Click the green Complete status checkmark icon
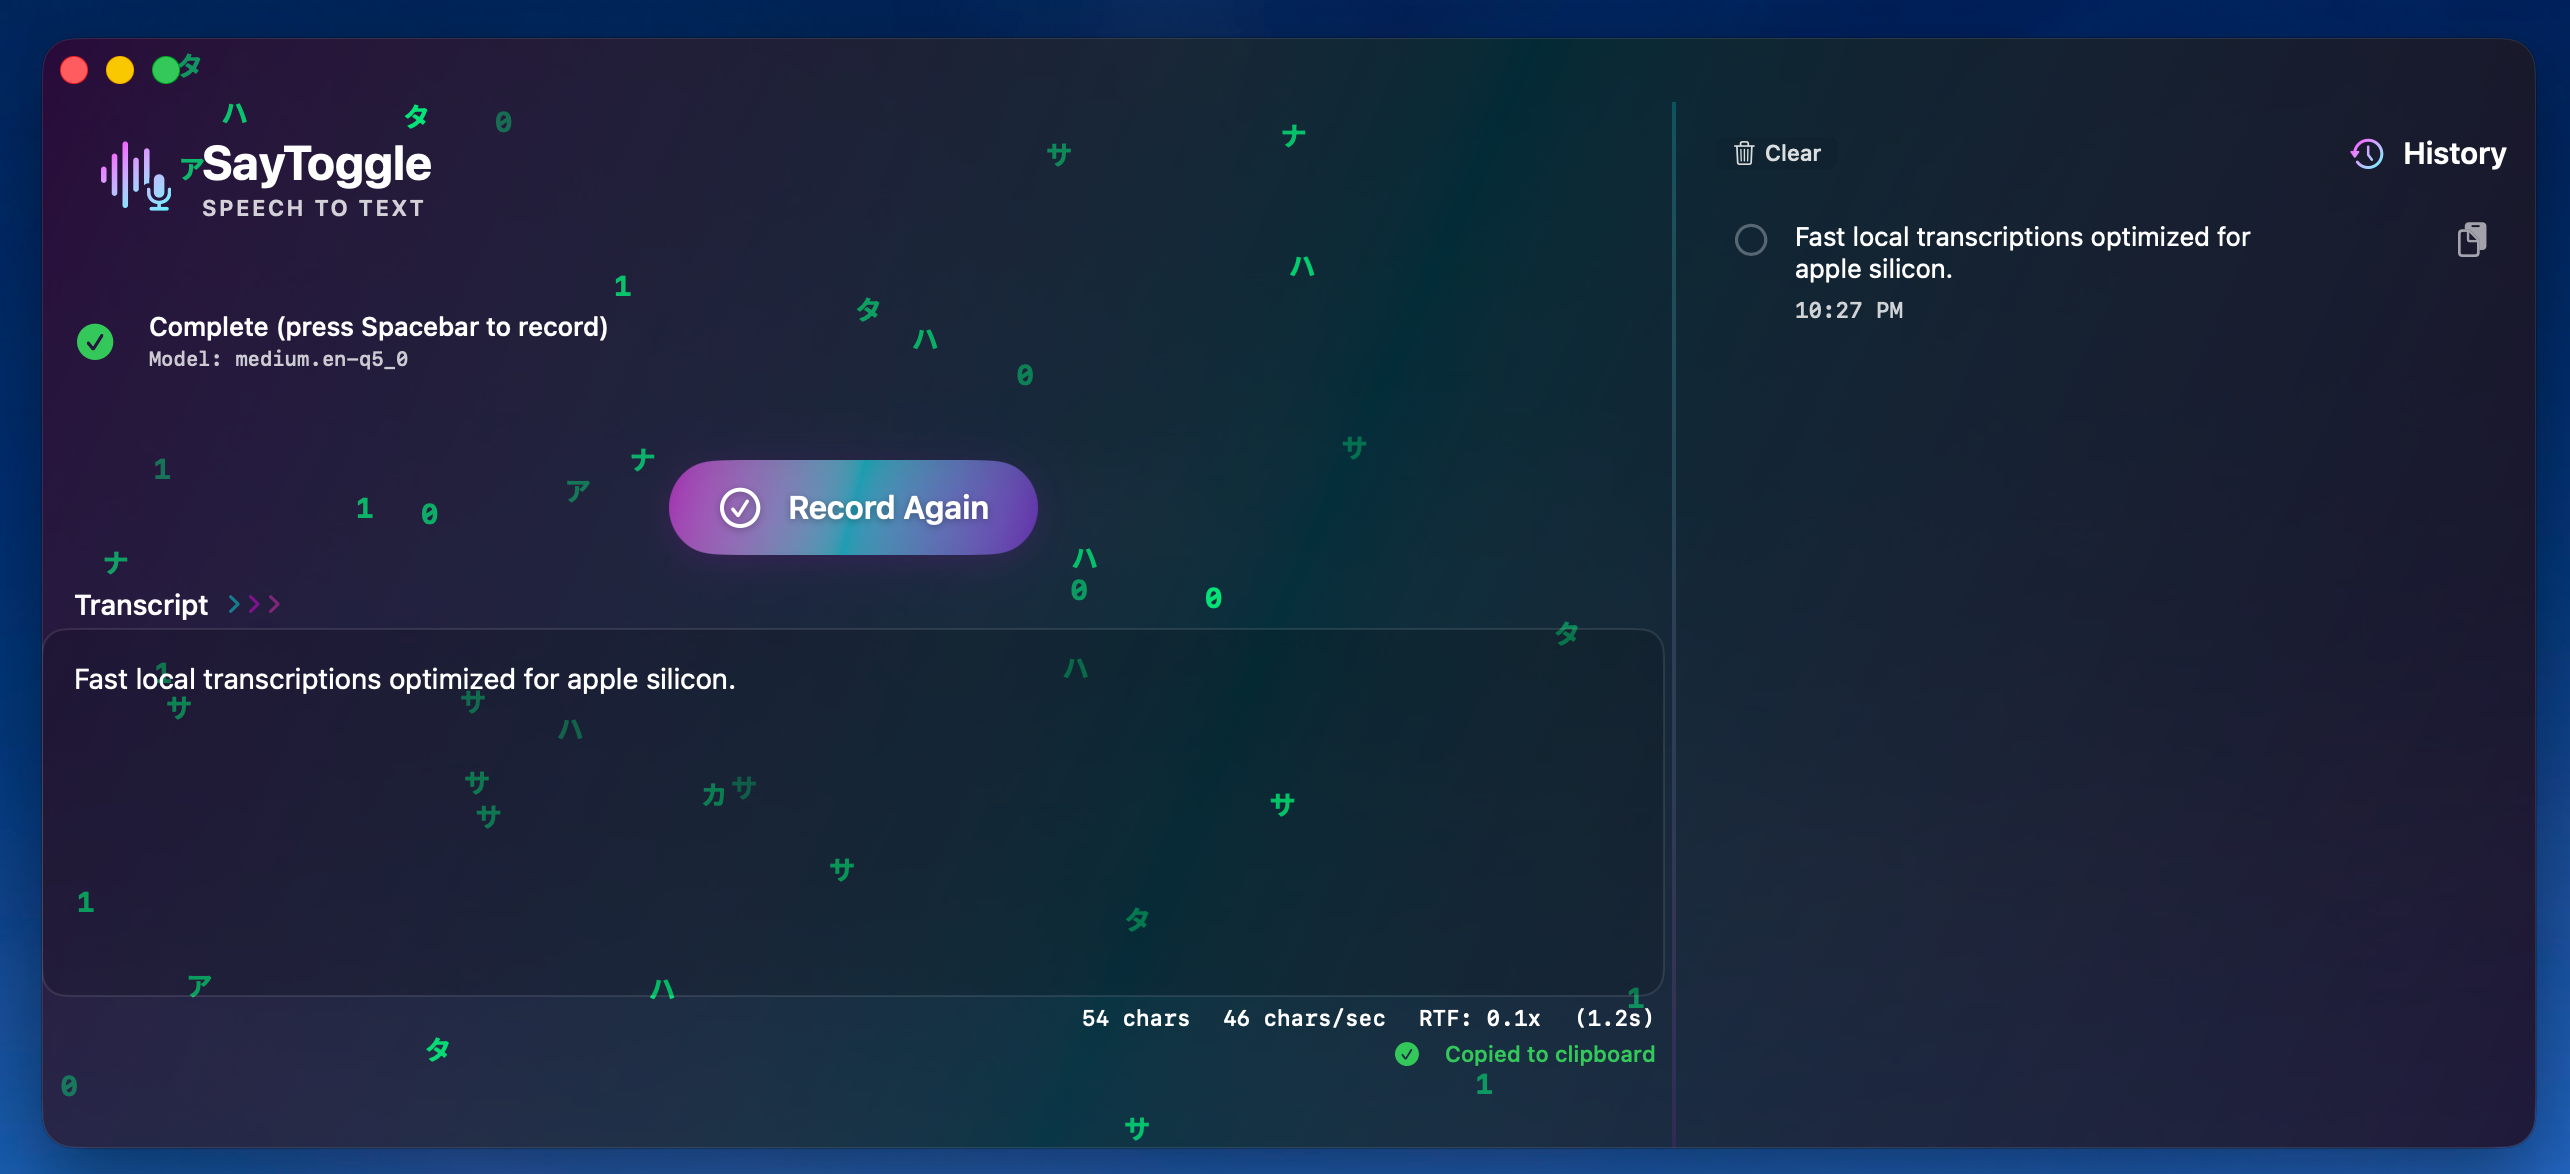2570x1174 pixels. (95, 342)
